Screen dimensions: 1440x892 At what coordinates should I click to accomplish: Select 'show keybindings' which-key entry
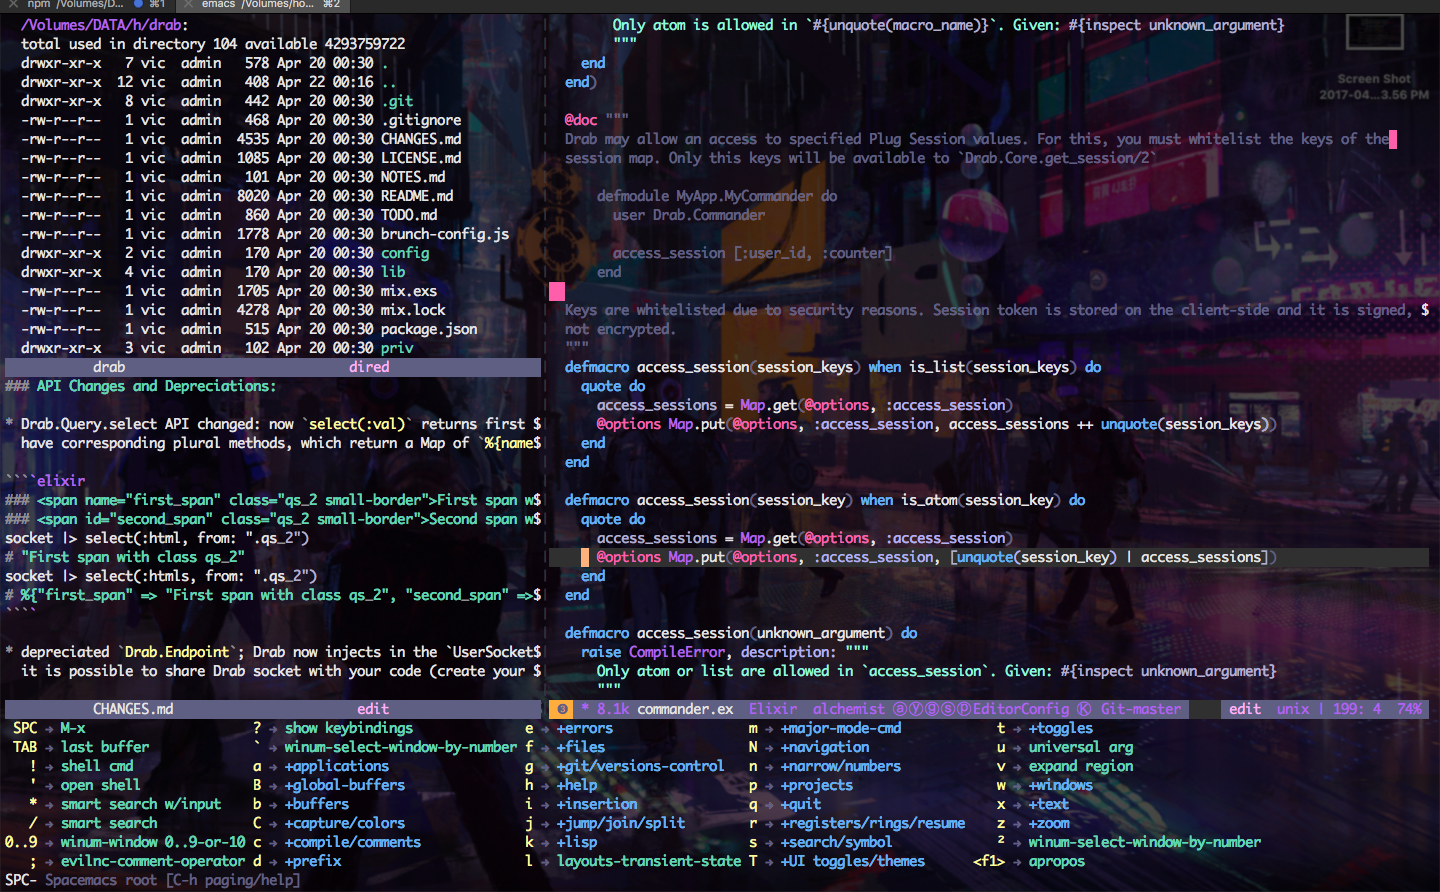tap(349, 728)
